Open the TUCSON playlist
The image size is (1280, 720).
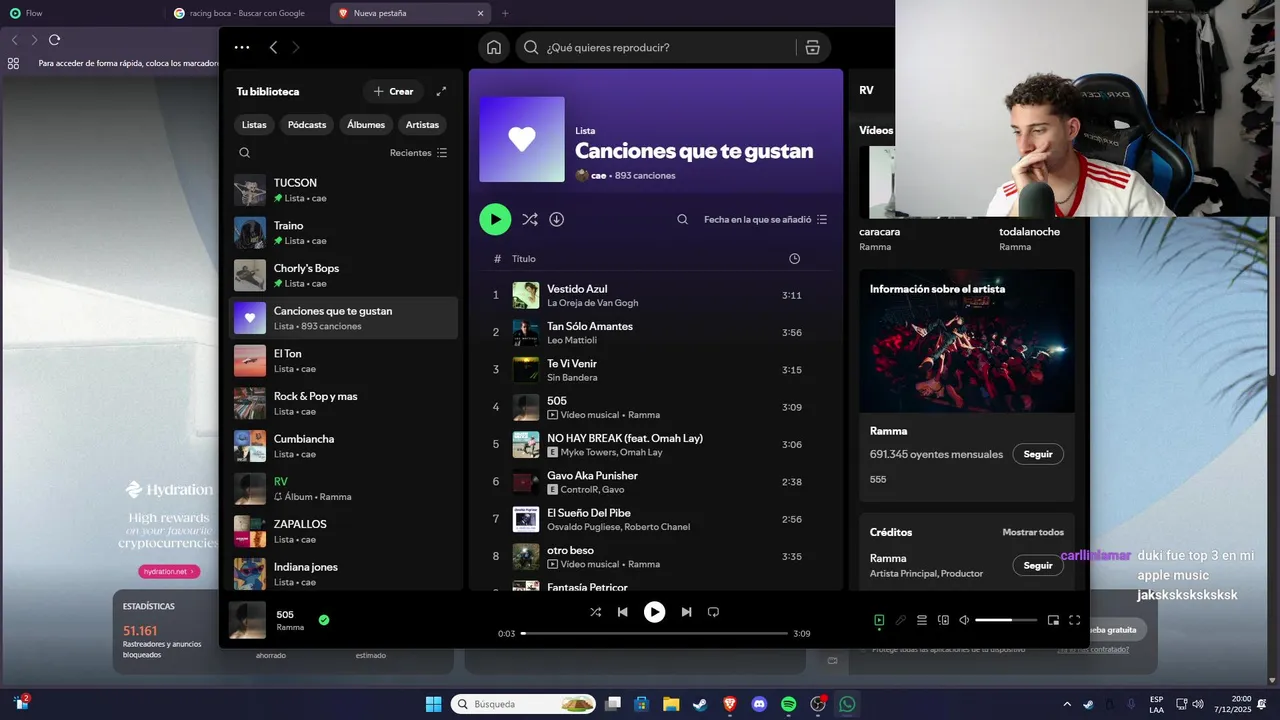[343, 190]
